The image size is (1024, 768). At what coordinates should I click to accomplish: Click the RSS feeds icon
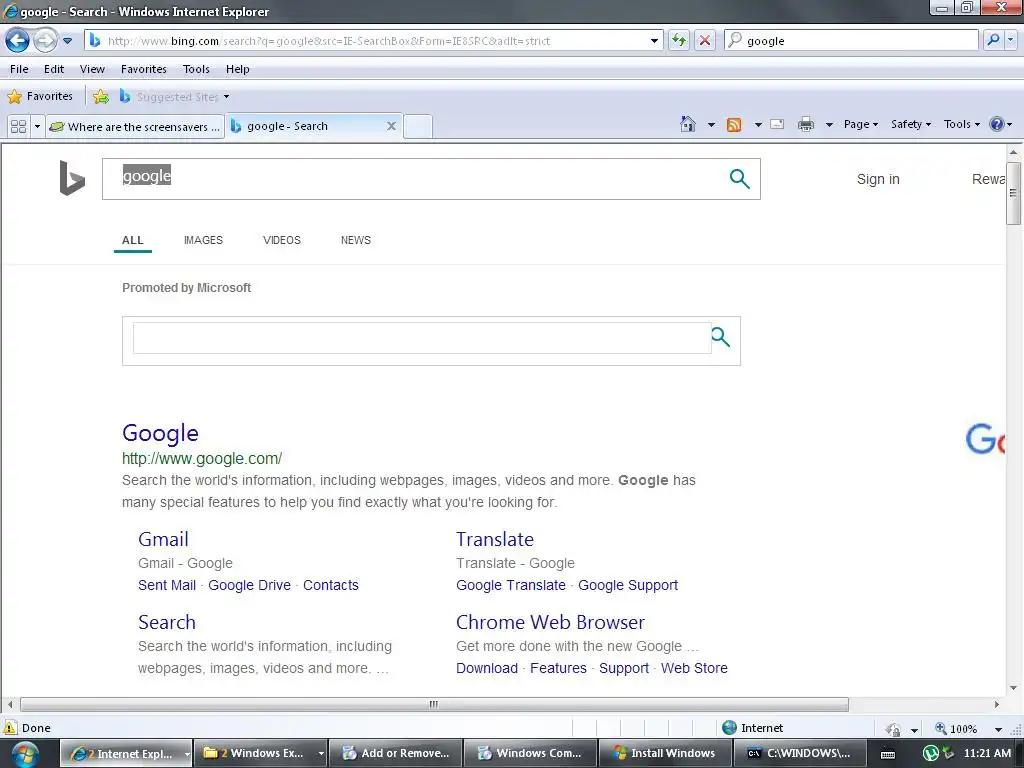click(734, 125)
